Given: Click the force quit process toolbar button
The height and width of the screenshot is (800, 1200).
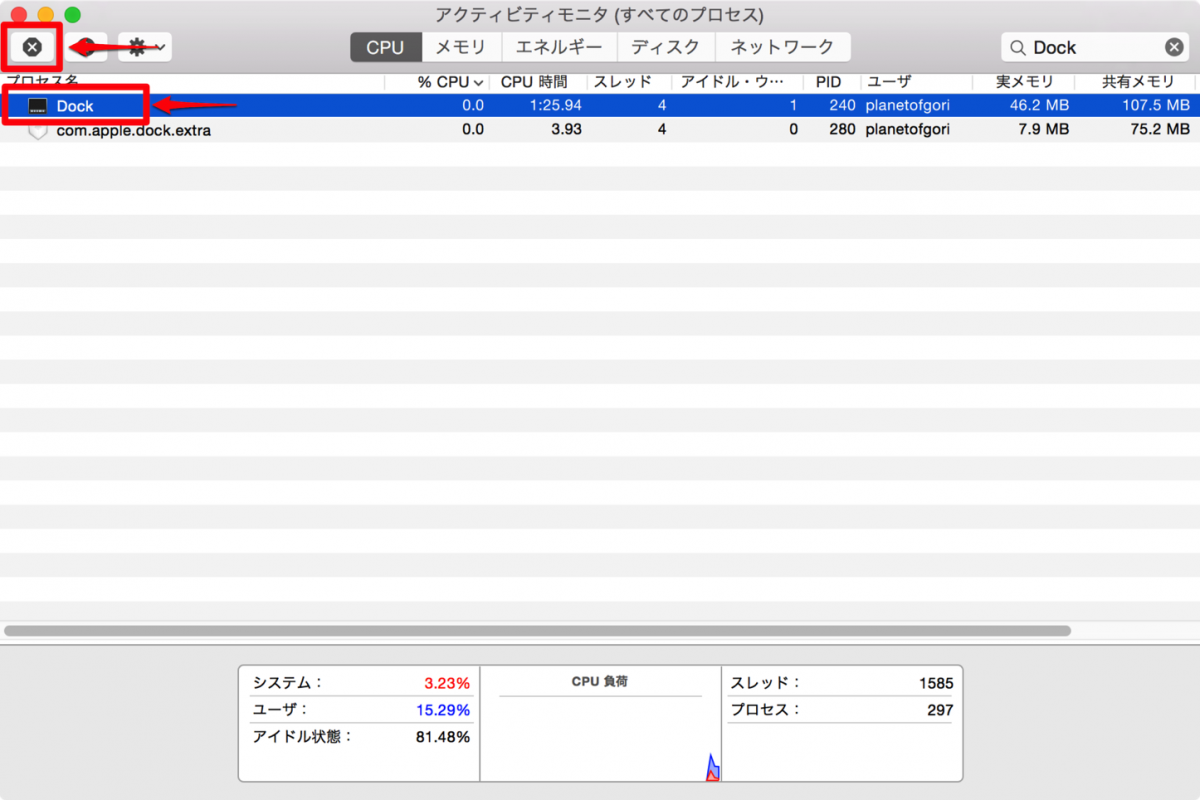Looking at the screenshot, I should tap(32, 47).
